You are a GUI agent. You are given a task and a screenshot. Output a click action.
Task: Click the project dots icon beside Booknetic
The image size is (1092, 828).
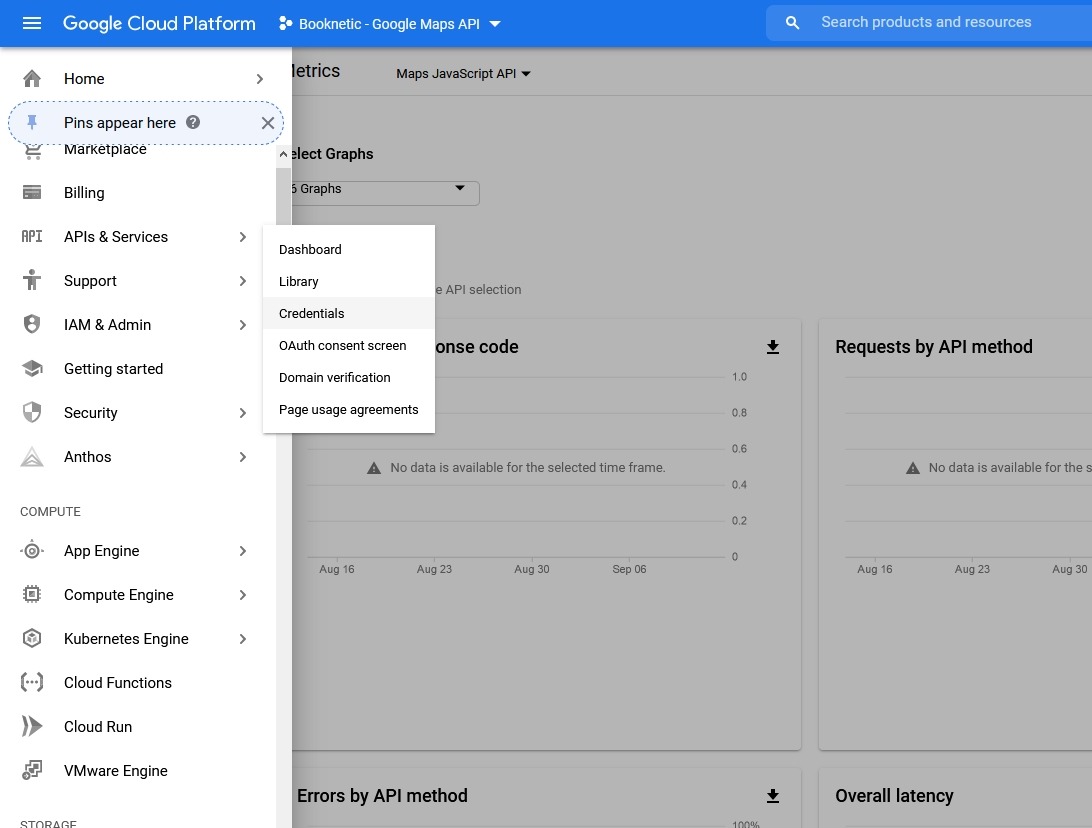pos(285,24)
